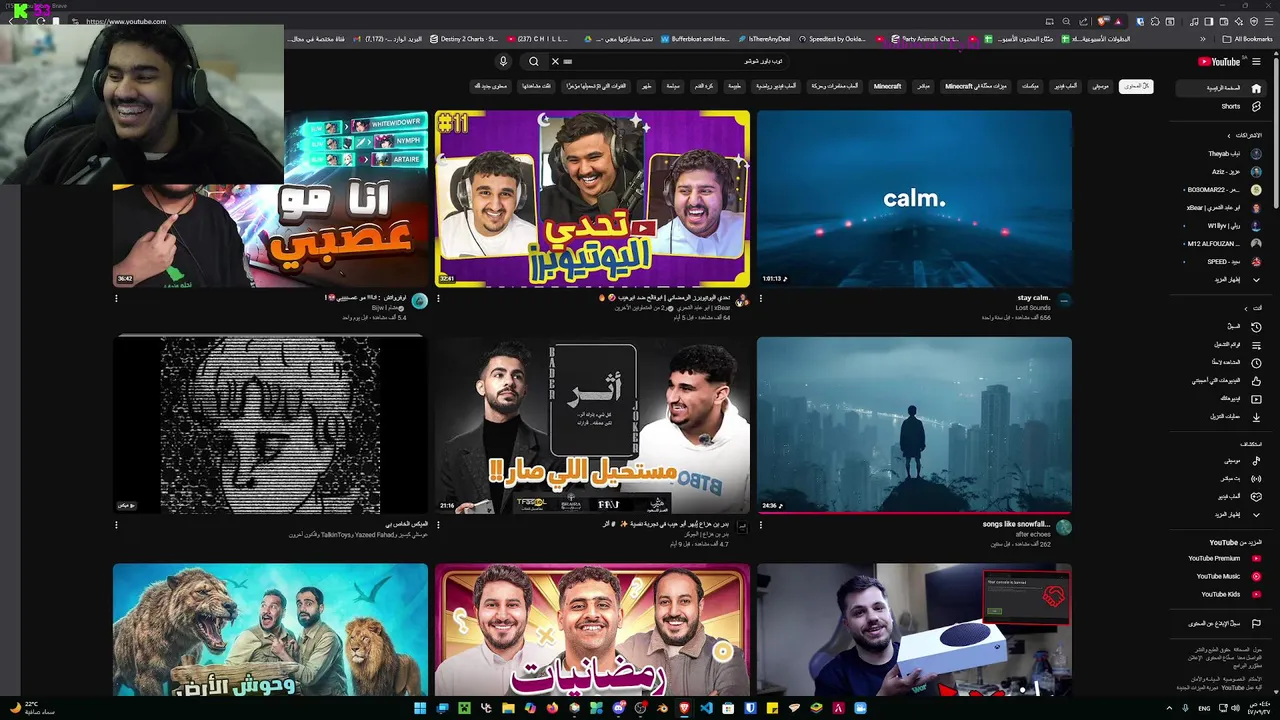Image resolution: width=1280 pixels, height=720 pixels.
Task: Select the Live filter chip
Action: click(923, 86)
